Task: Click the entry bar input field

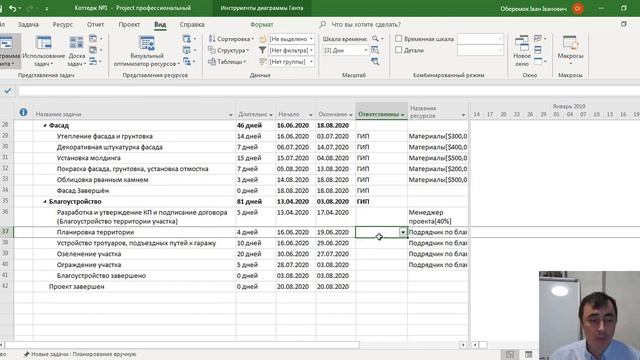Action: (x=328, y=91)
